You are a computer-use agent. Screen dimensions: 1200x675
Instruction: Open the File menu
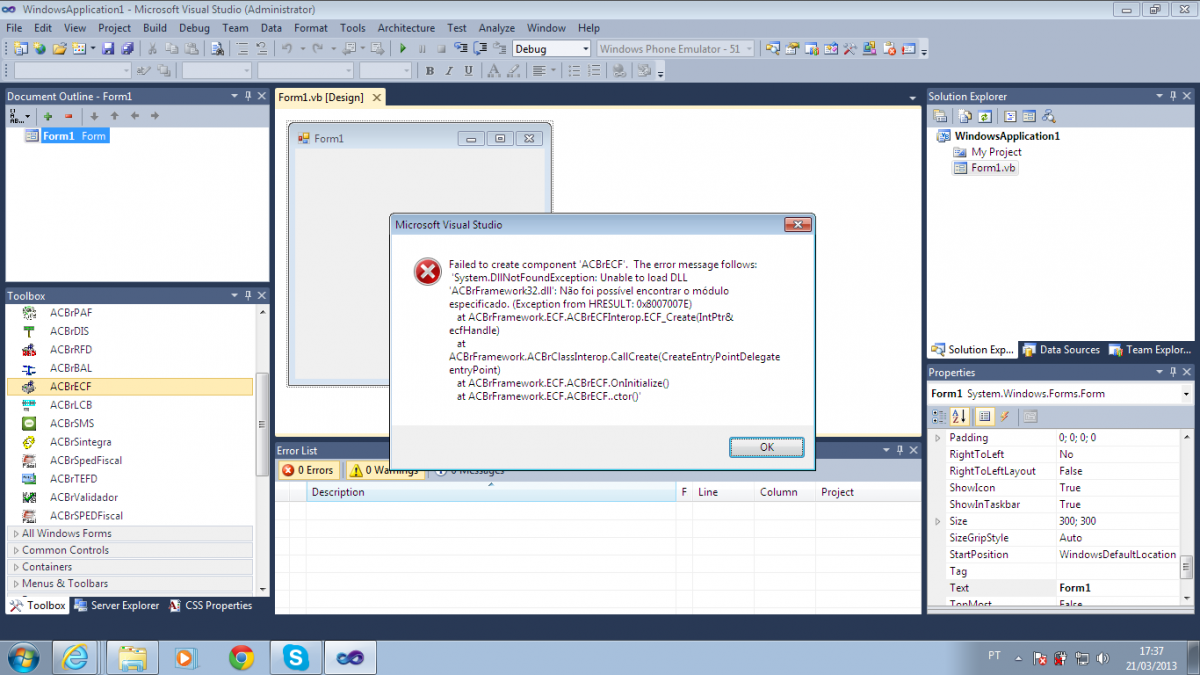pyautogui.click(x=14, y=28)
